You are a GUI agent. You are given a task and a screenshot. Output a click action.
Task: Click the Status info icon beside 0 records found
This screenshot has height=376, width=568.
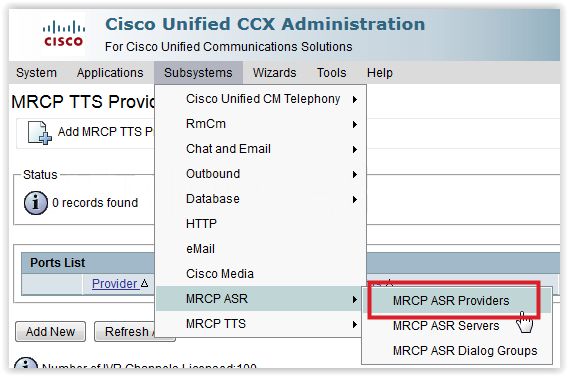[36, 203]
